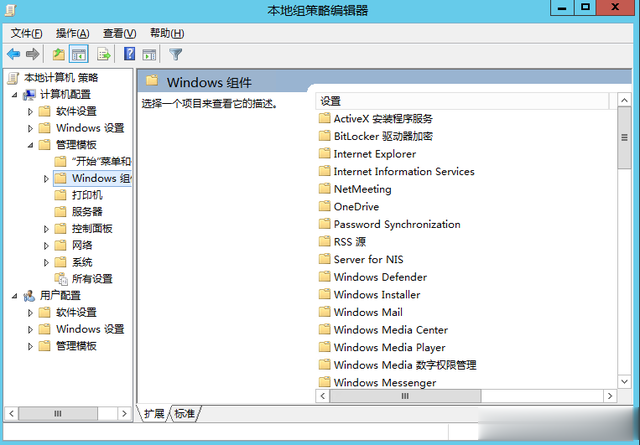Expand Windows 设置 under 计算机配置
The image size is (640, 445).
30,128
